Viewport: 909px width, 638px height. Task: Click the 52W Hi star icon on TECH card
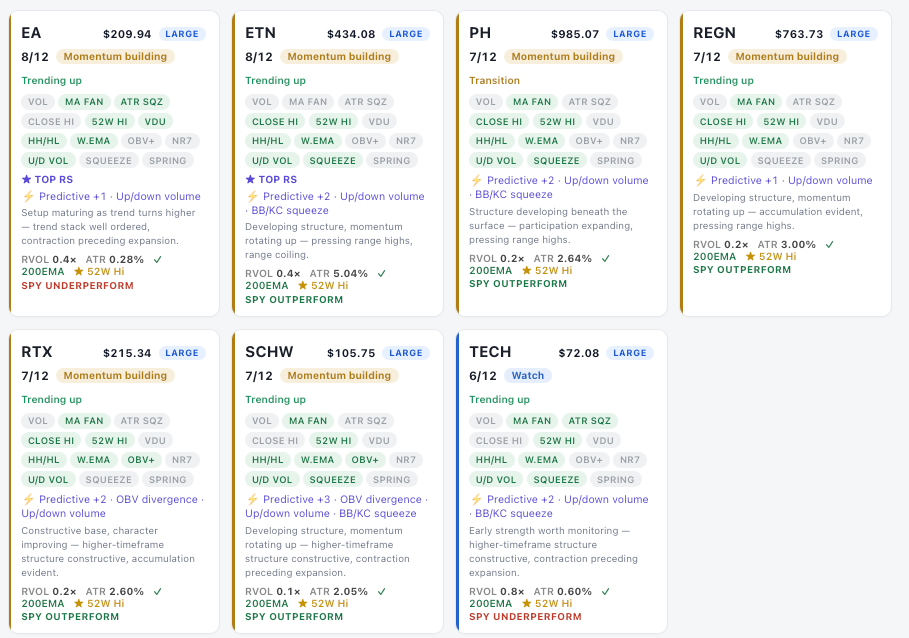click(526, 603)
